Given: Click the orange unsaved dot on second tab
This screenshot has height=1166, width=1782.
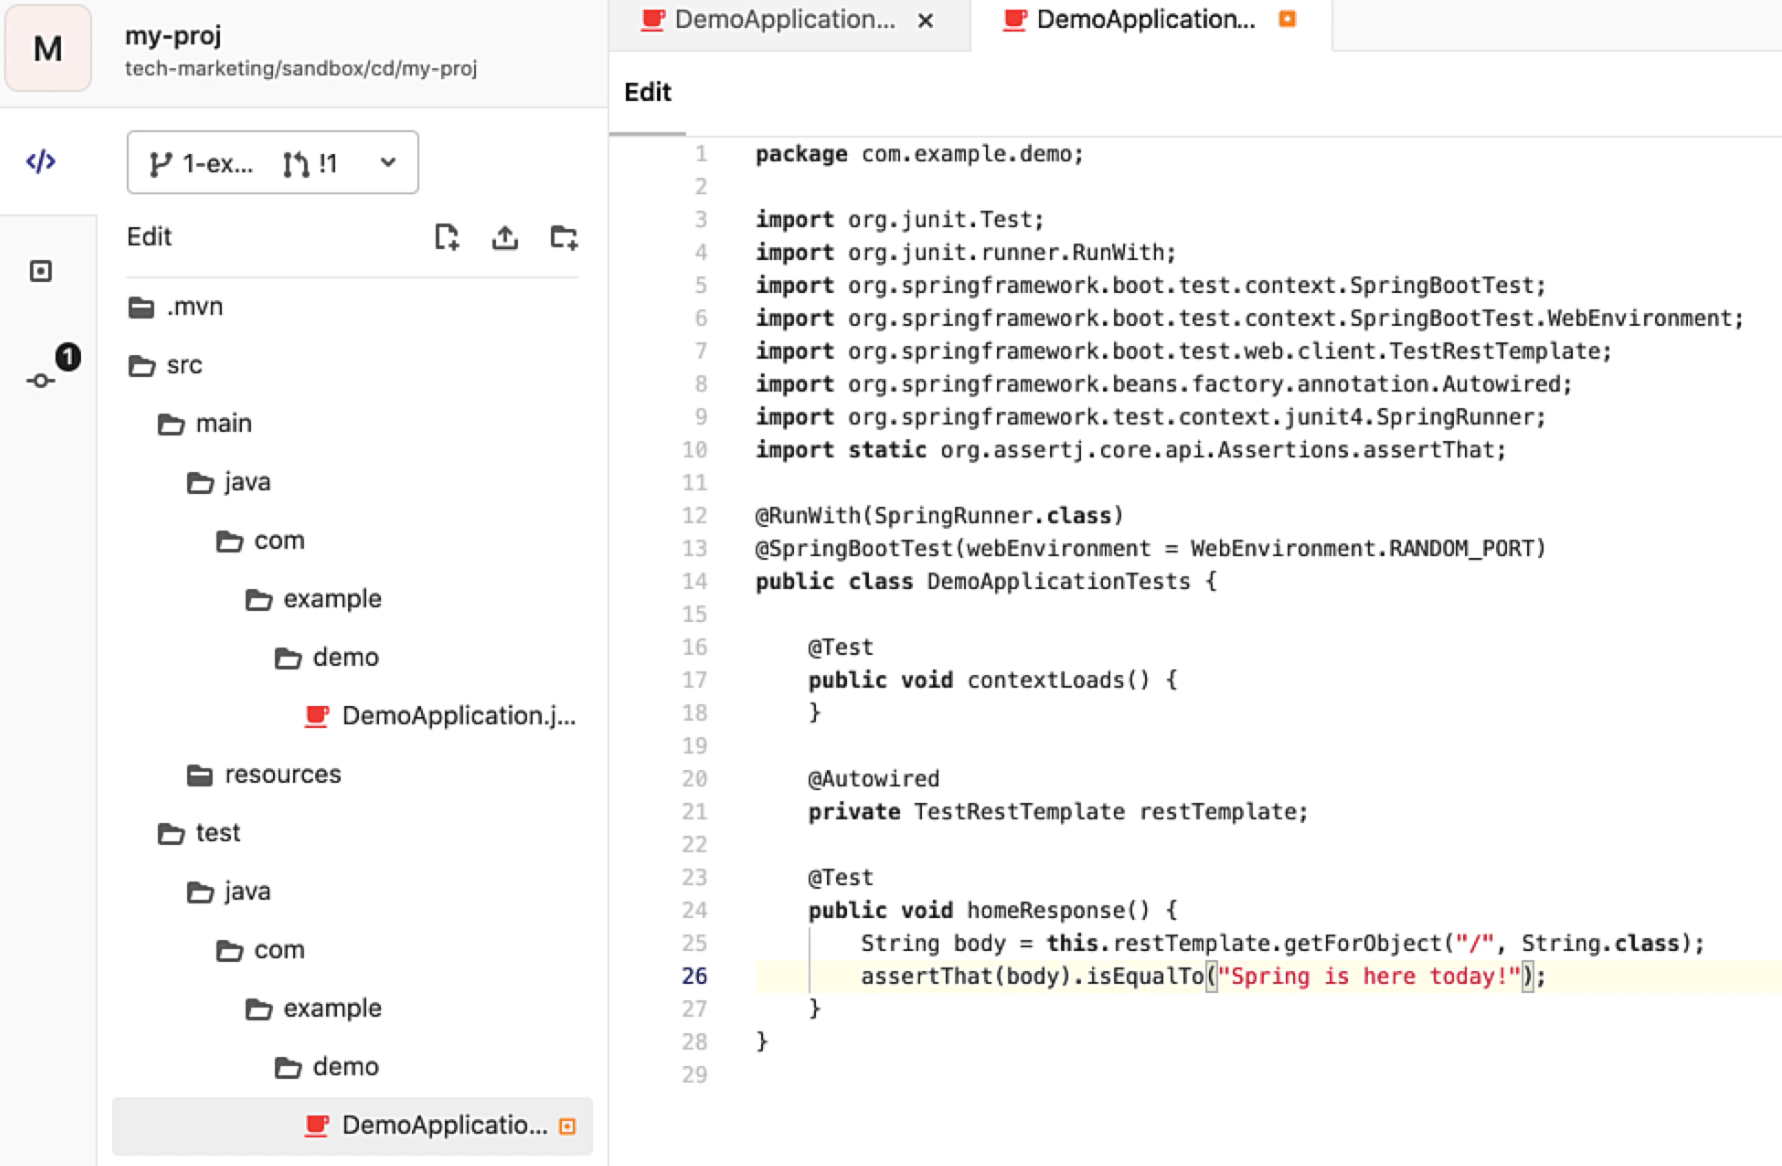Looking at the screenshot, I should click(x=1288, y=18).
